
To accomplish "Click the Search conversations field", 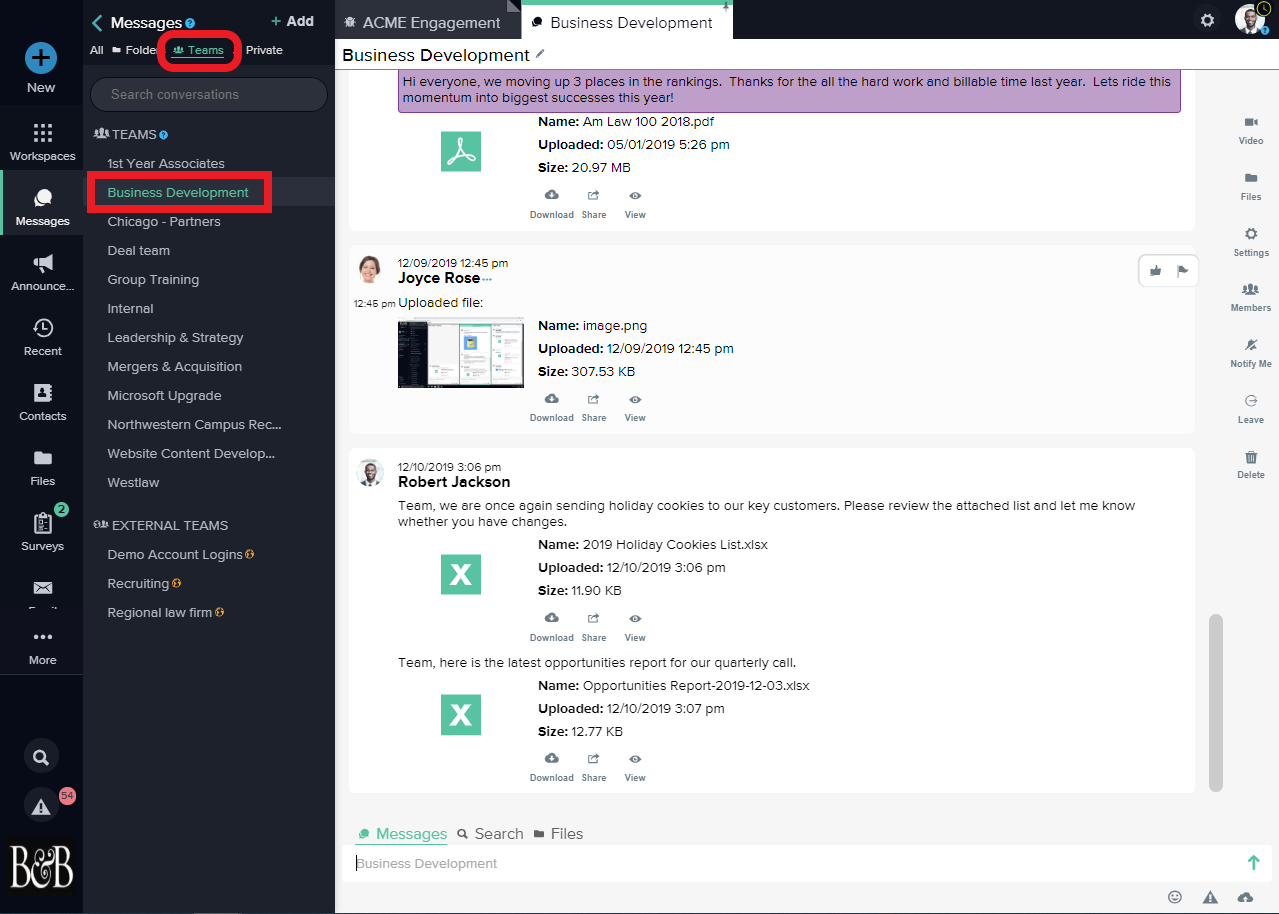I will click(x=209, y=94).
